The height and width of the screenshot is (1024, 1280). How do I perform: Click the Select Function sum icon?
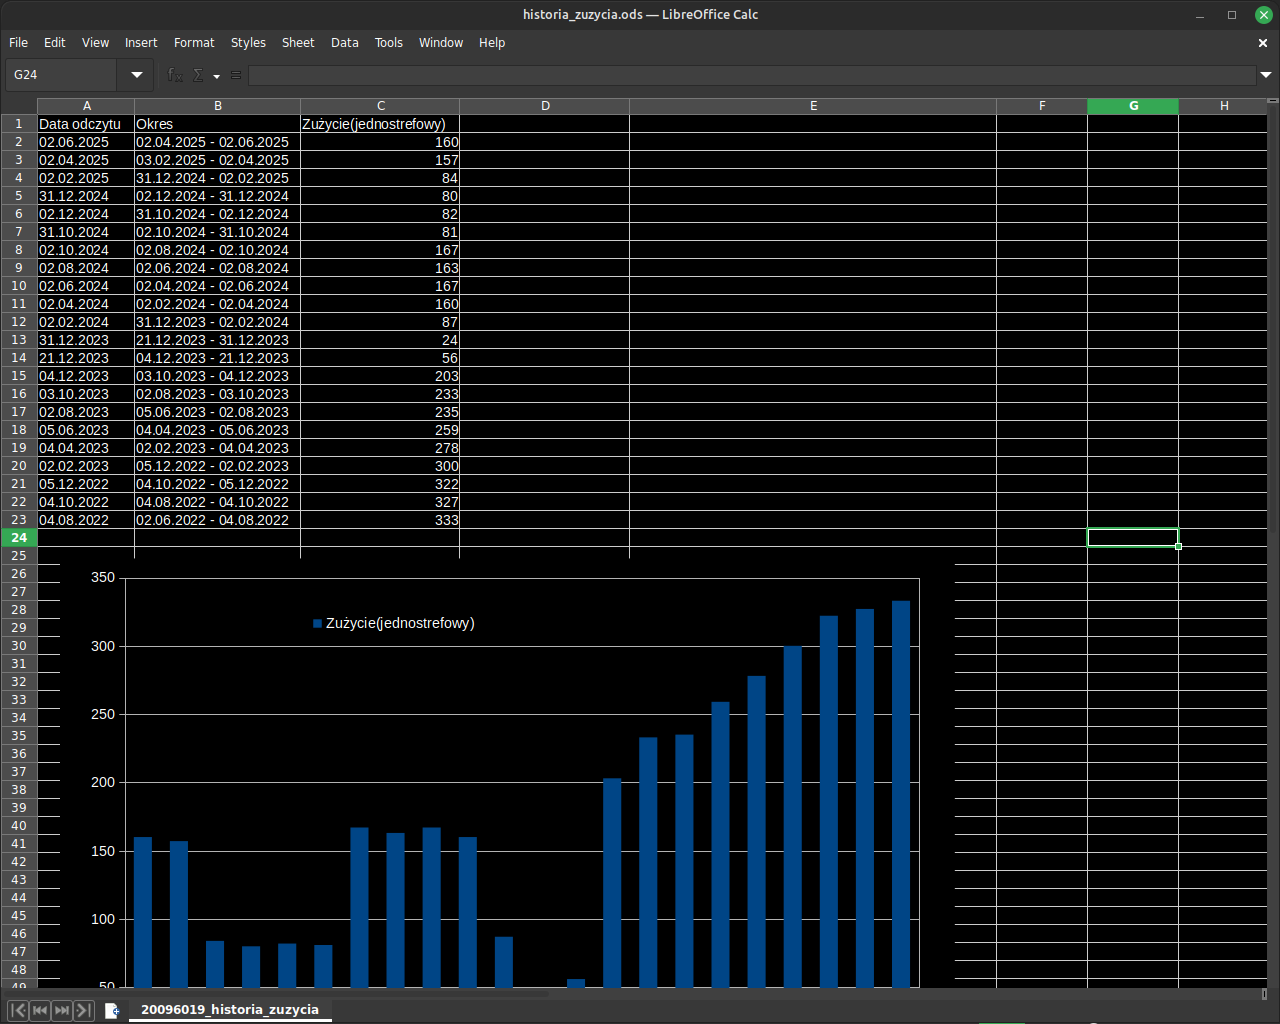tap(197, 75)
